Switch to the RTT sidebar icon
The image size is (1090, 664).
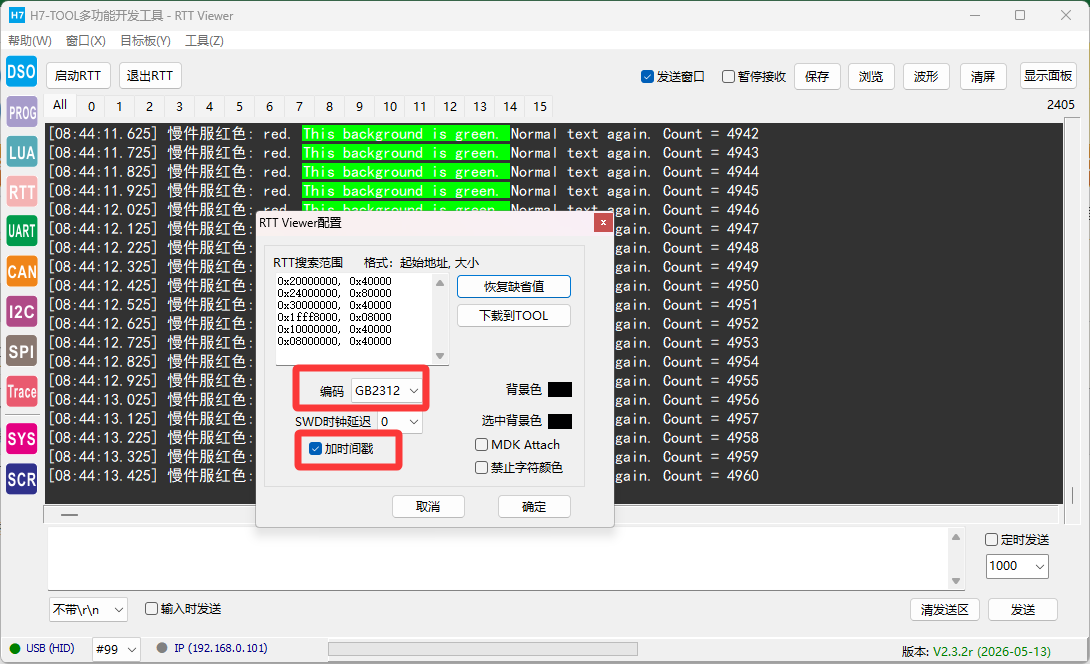tap(22, 192)
